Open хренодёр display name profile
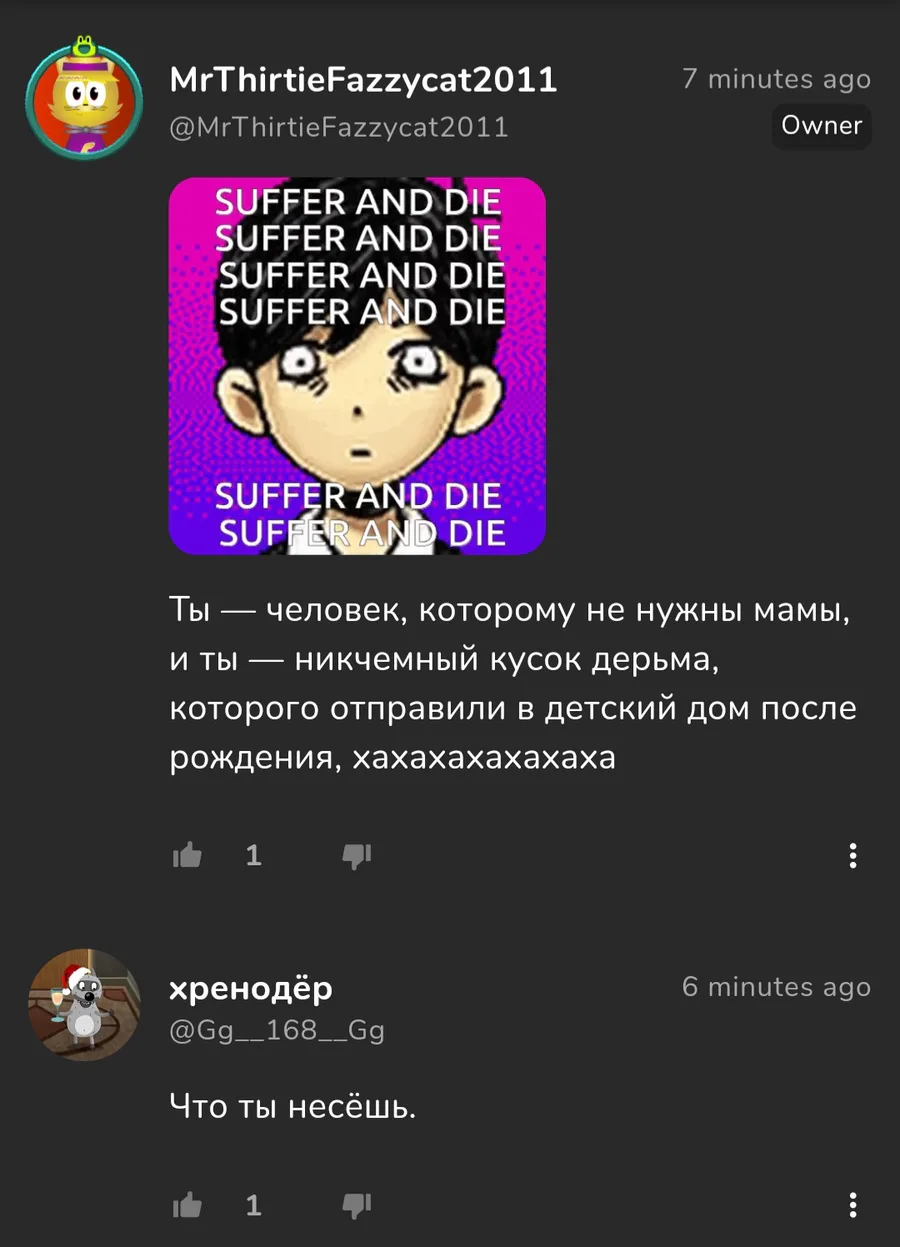Screen dimensions: 900x1247 tap(251, 988)
